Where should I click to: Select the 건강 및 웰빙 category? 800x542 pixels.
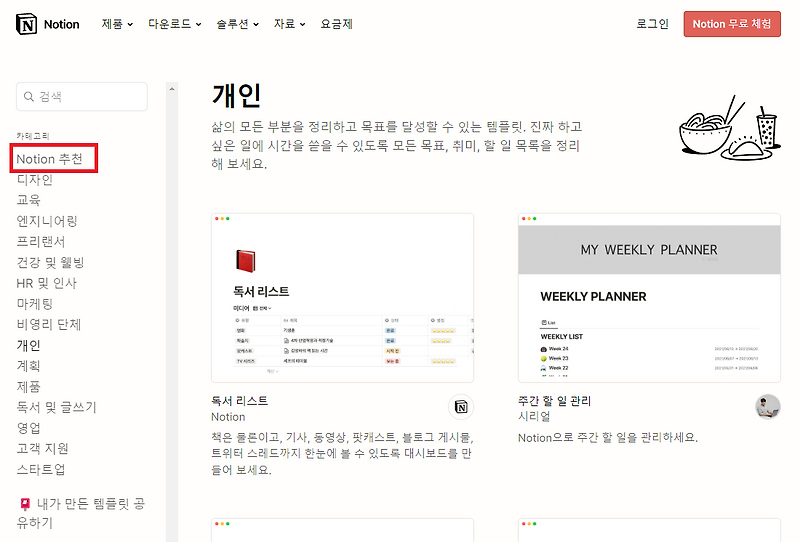pos(50,262)
